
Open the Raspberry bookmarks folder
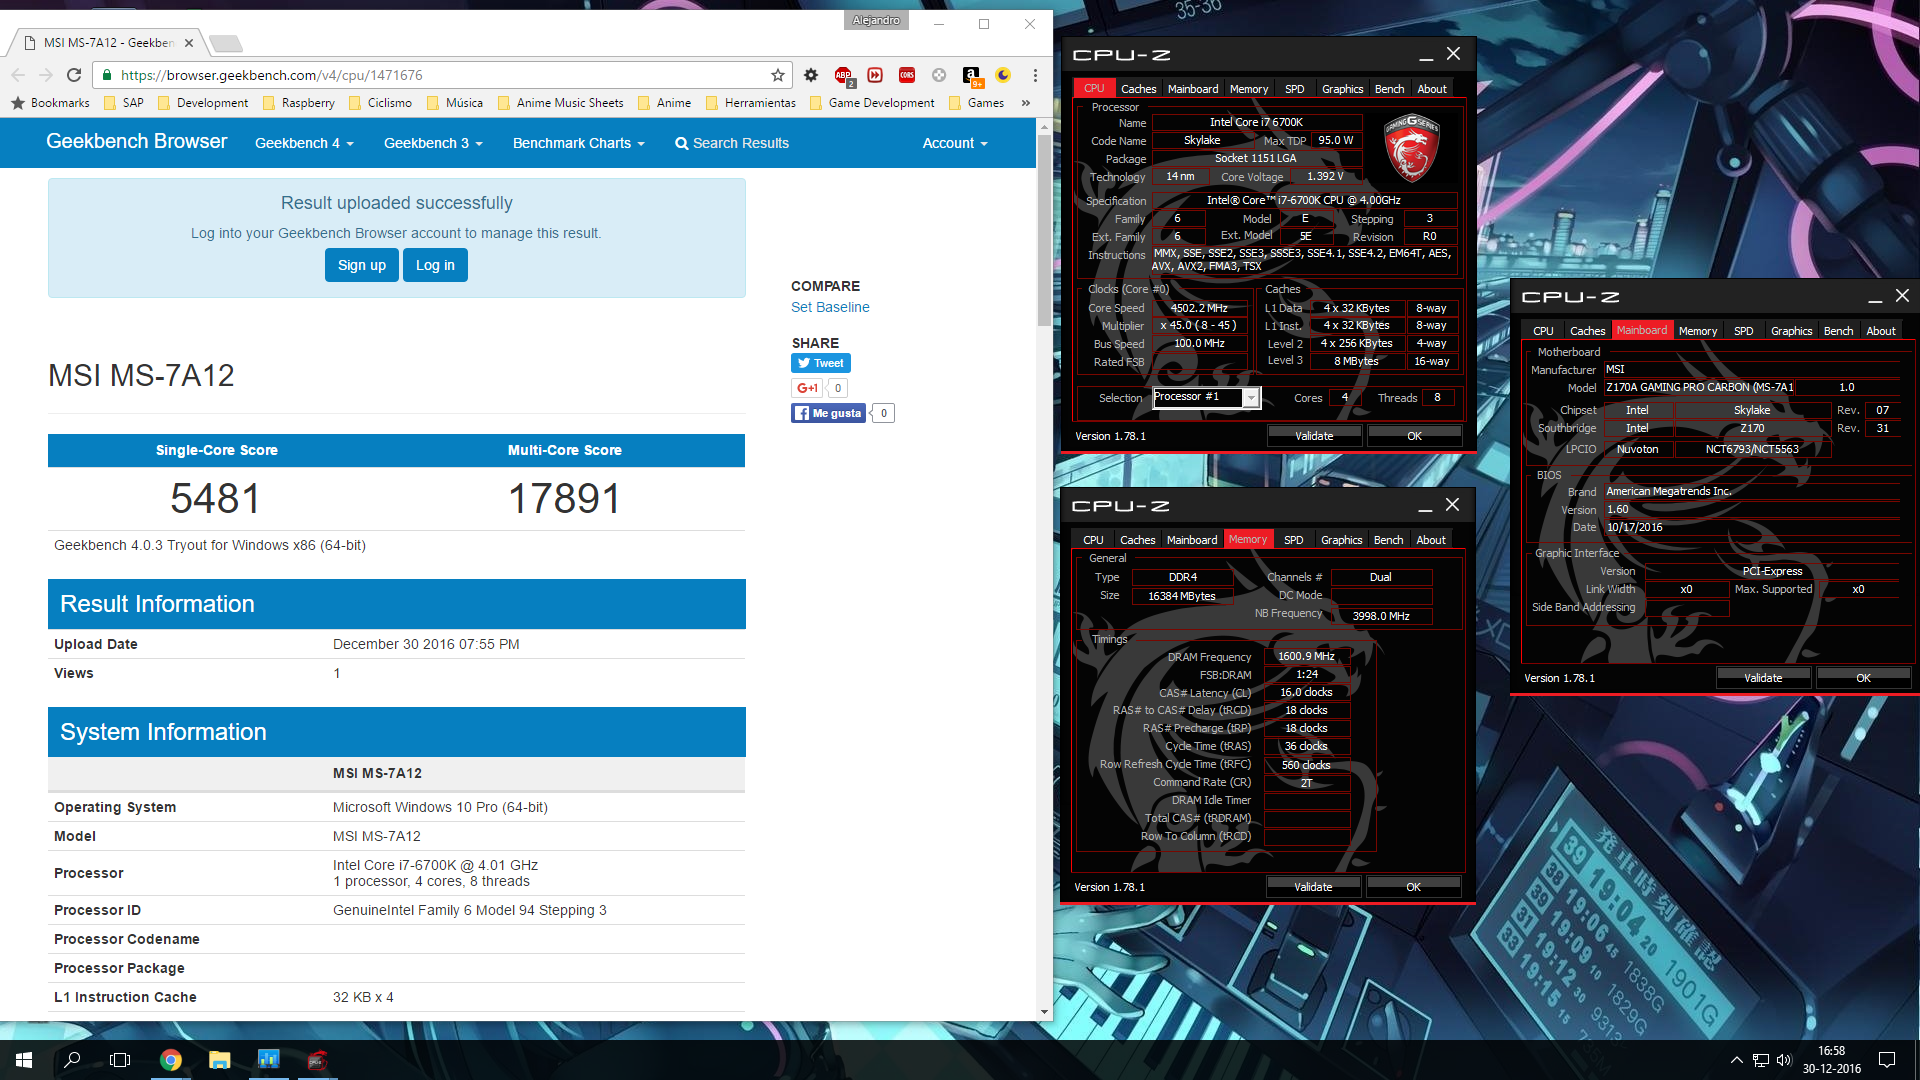point(298,103)
